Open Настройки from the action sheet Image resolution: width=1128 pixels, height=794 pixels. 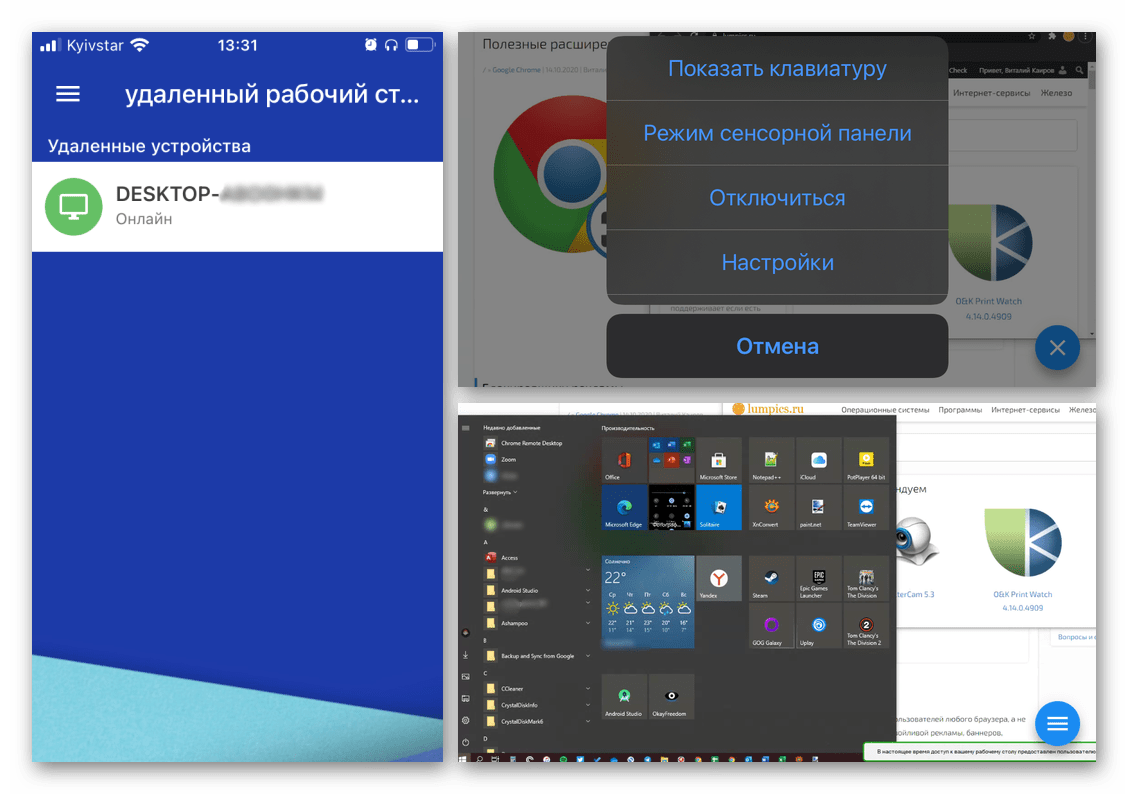coord(777,263)
